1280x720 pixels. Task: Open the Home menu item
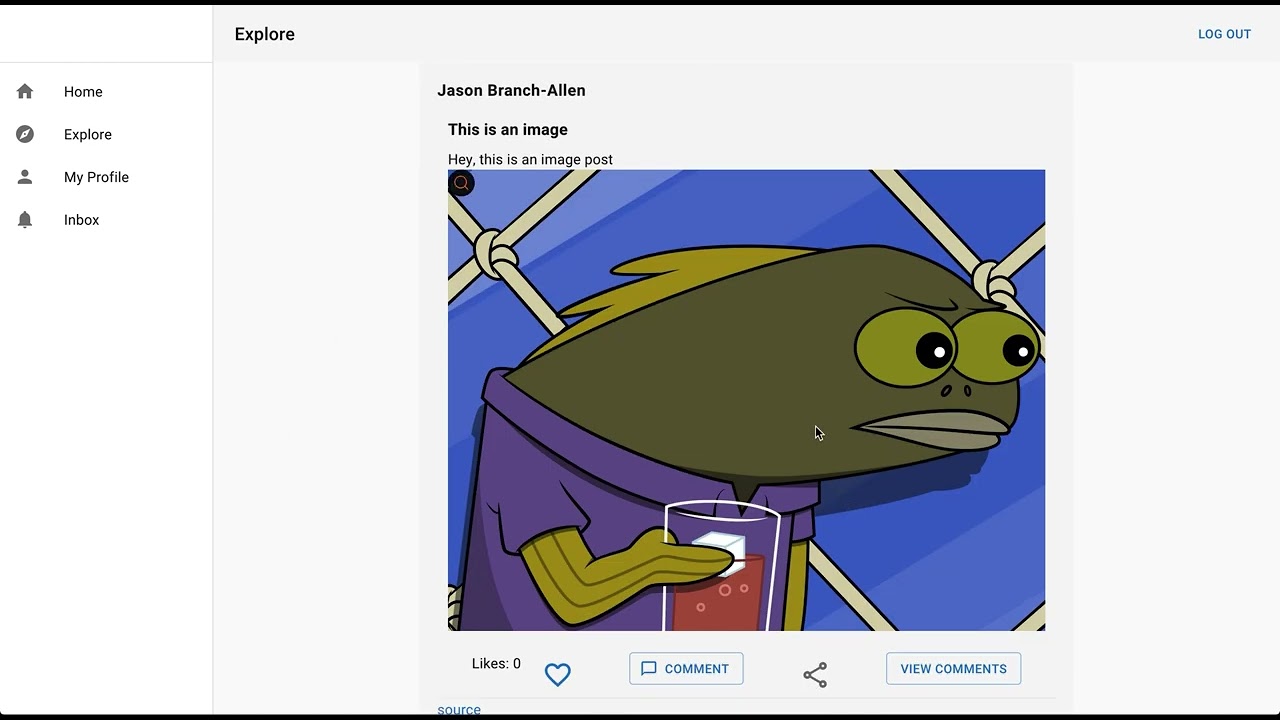tap(106, 92)
